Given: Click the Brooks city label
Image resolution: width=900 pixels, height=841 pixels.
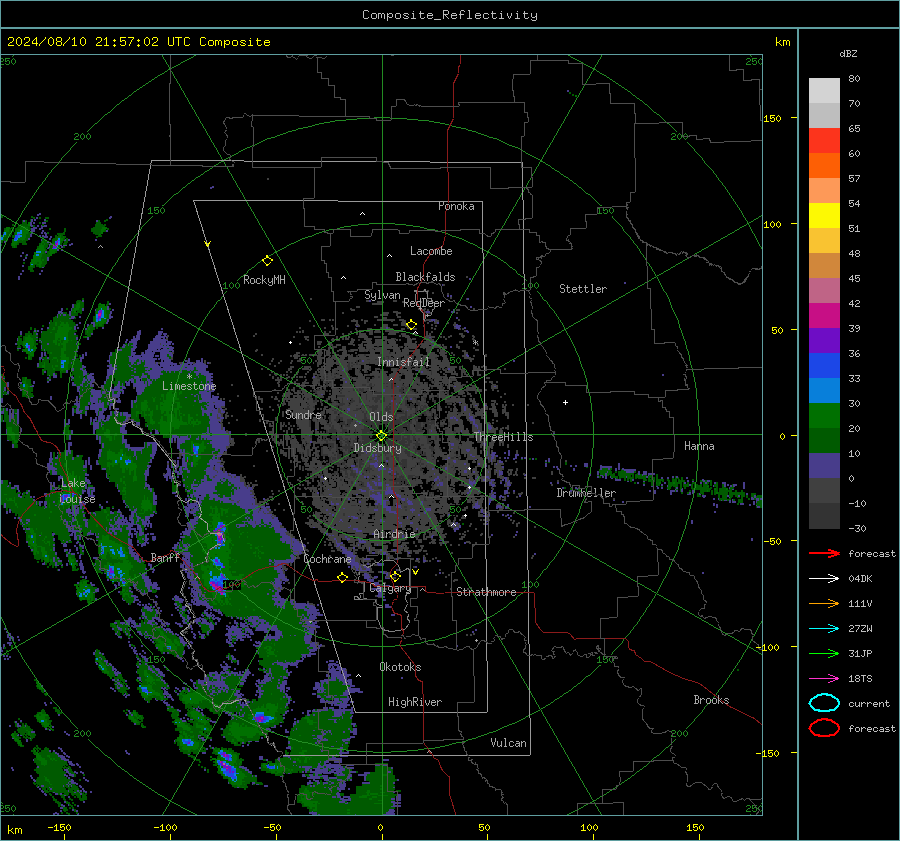Looking at the screenshot, I should pyautogui.click(x=711, y=700).
